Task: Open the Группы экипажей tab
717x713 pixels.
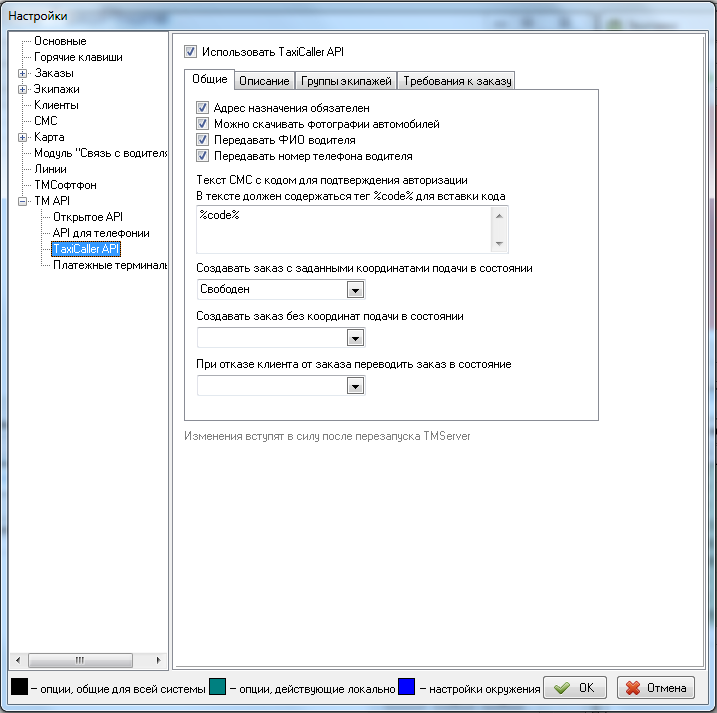Action: [x=345, y=81]
